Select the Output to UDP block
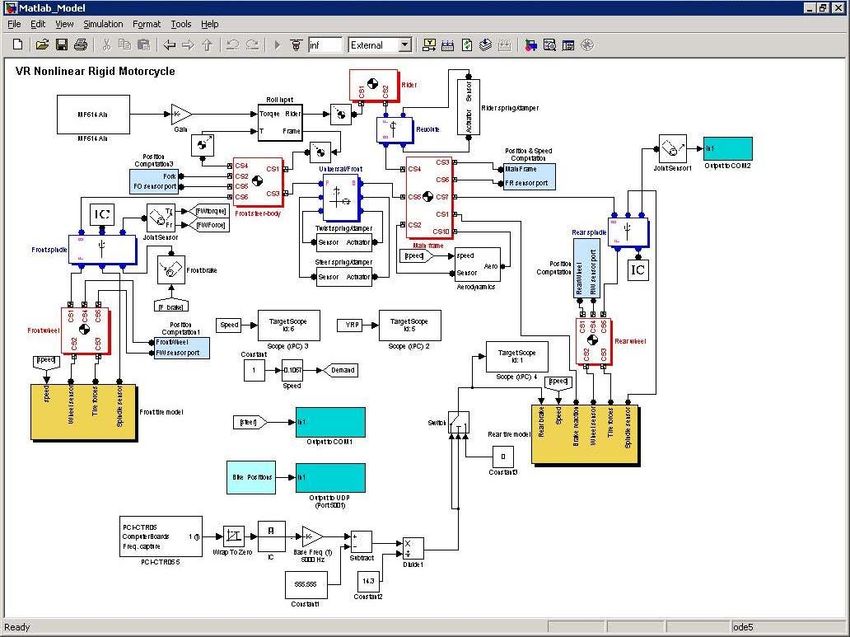Viewport: 850px width, 637px height. (330, 478)
